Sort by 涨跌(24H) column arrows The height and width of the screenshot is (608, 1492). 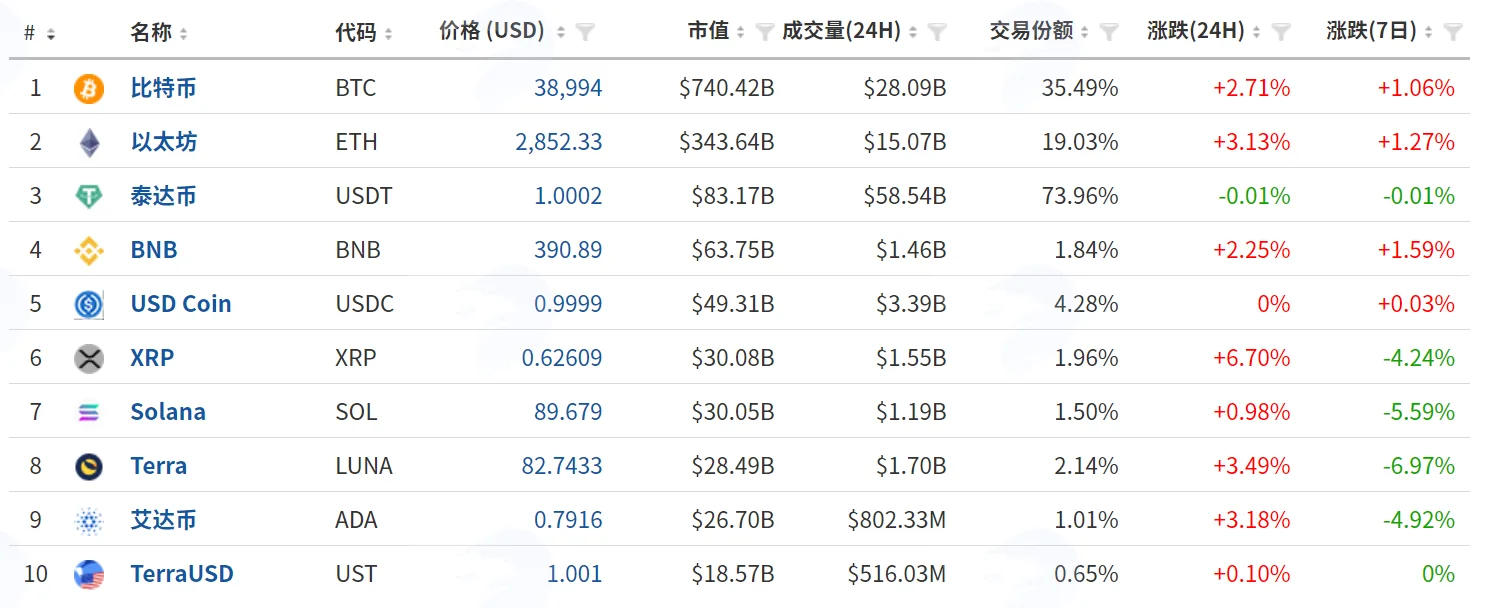tap(1257, 33)
